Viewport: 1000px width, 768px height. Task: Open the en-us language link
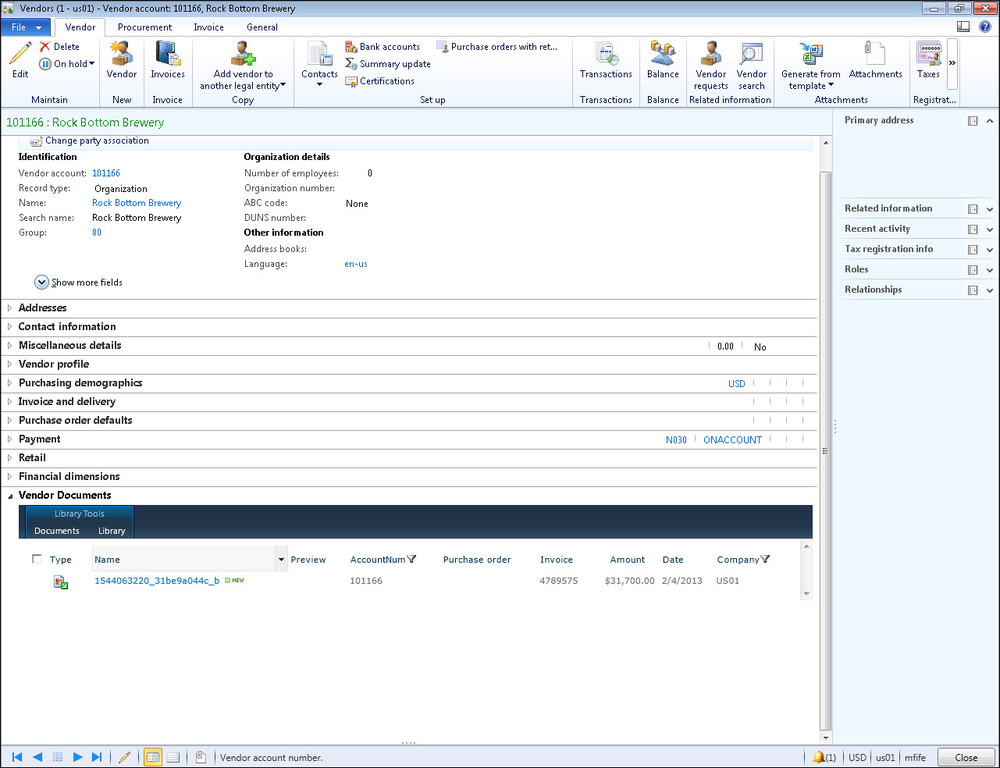(356, 264)
